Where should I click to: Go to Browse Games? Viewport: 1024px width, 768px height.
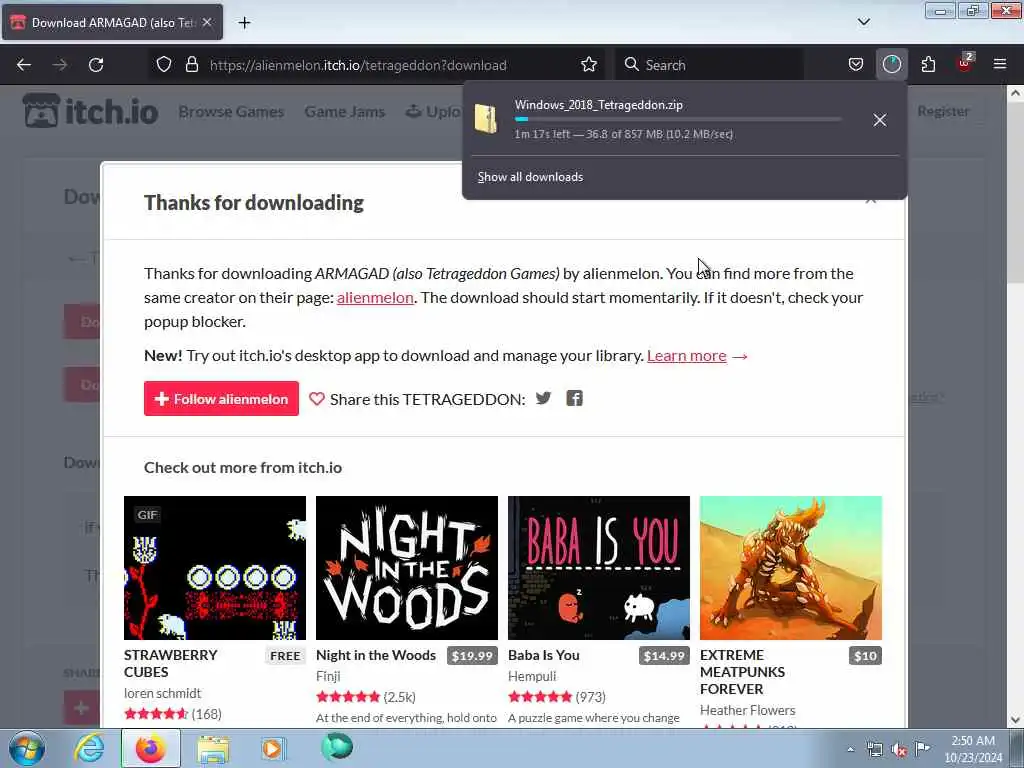coord(231,112)
